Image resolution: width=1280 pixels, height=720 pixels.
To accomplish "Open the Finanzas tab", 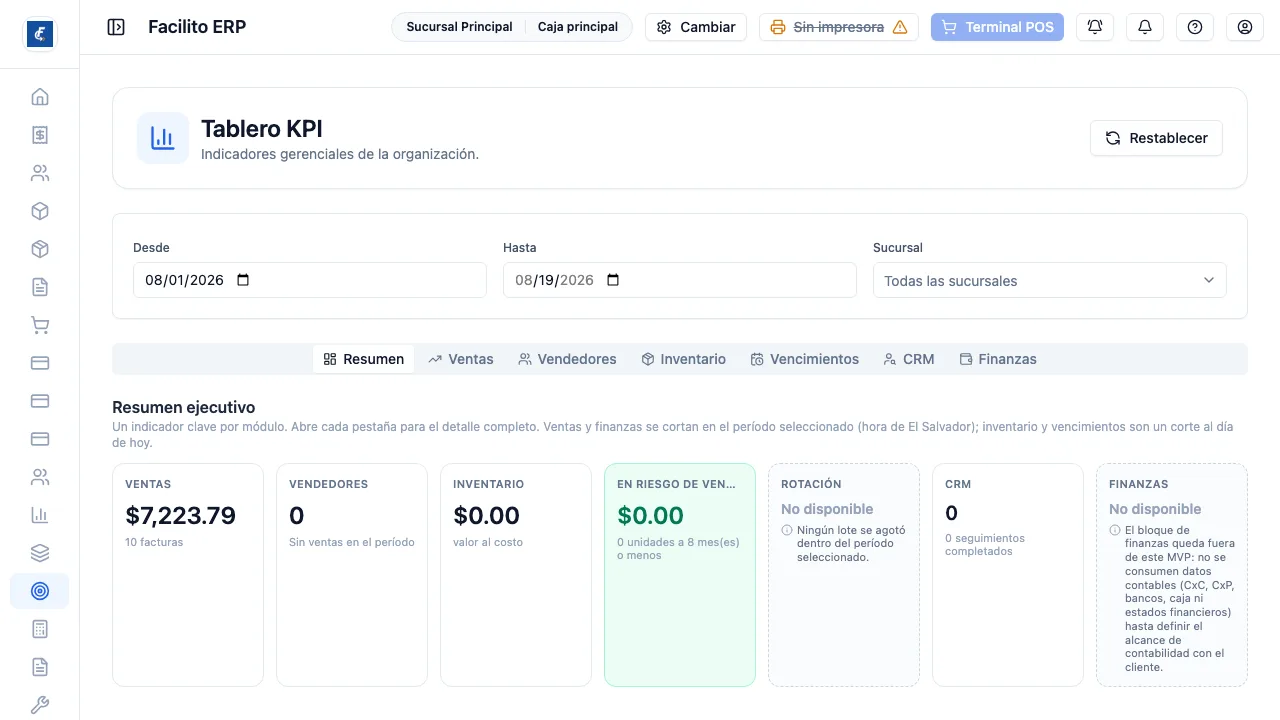I will coord(998,359).
